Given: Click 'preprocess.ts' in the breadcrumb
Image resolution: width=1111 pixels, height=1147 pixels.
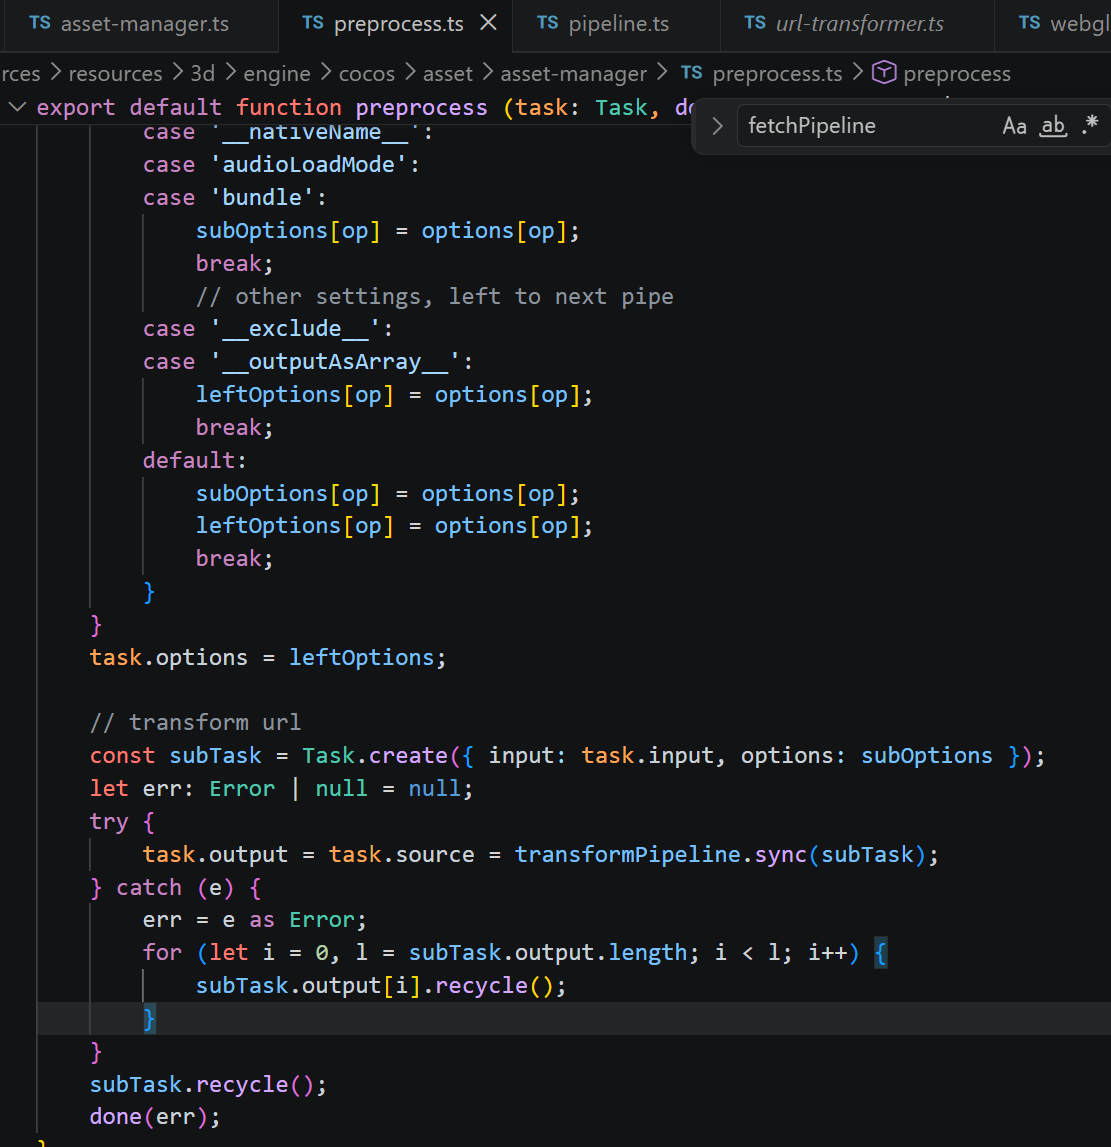Looking at the screenshot, I should [x=777, y=74].
